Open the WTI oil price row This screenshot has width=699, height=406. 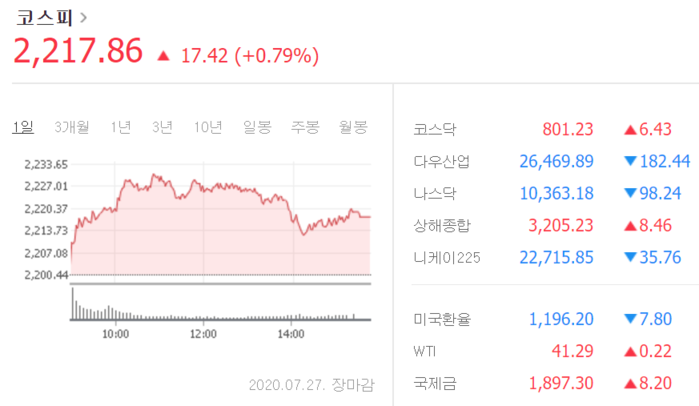pyautogui.click(x=424, y=352)
